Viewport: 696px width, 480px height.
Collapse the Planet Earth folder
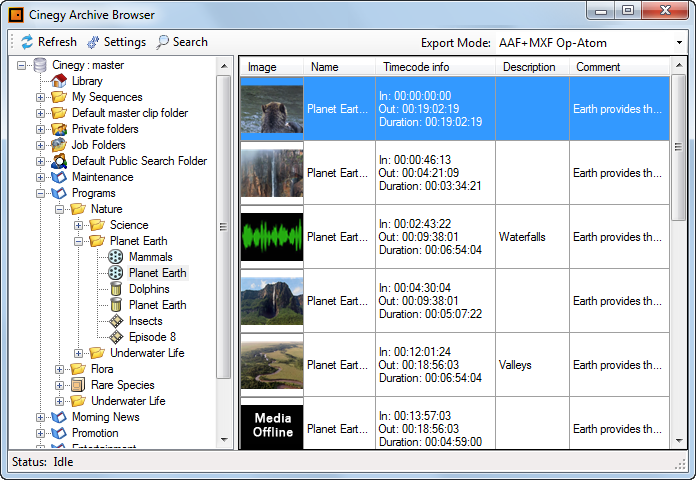tap(78, 241)
